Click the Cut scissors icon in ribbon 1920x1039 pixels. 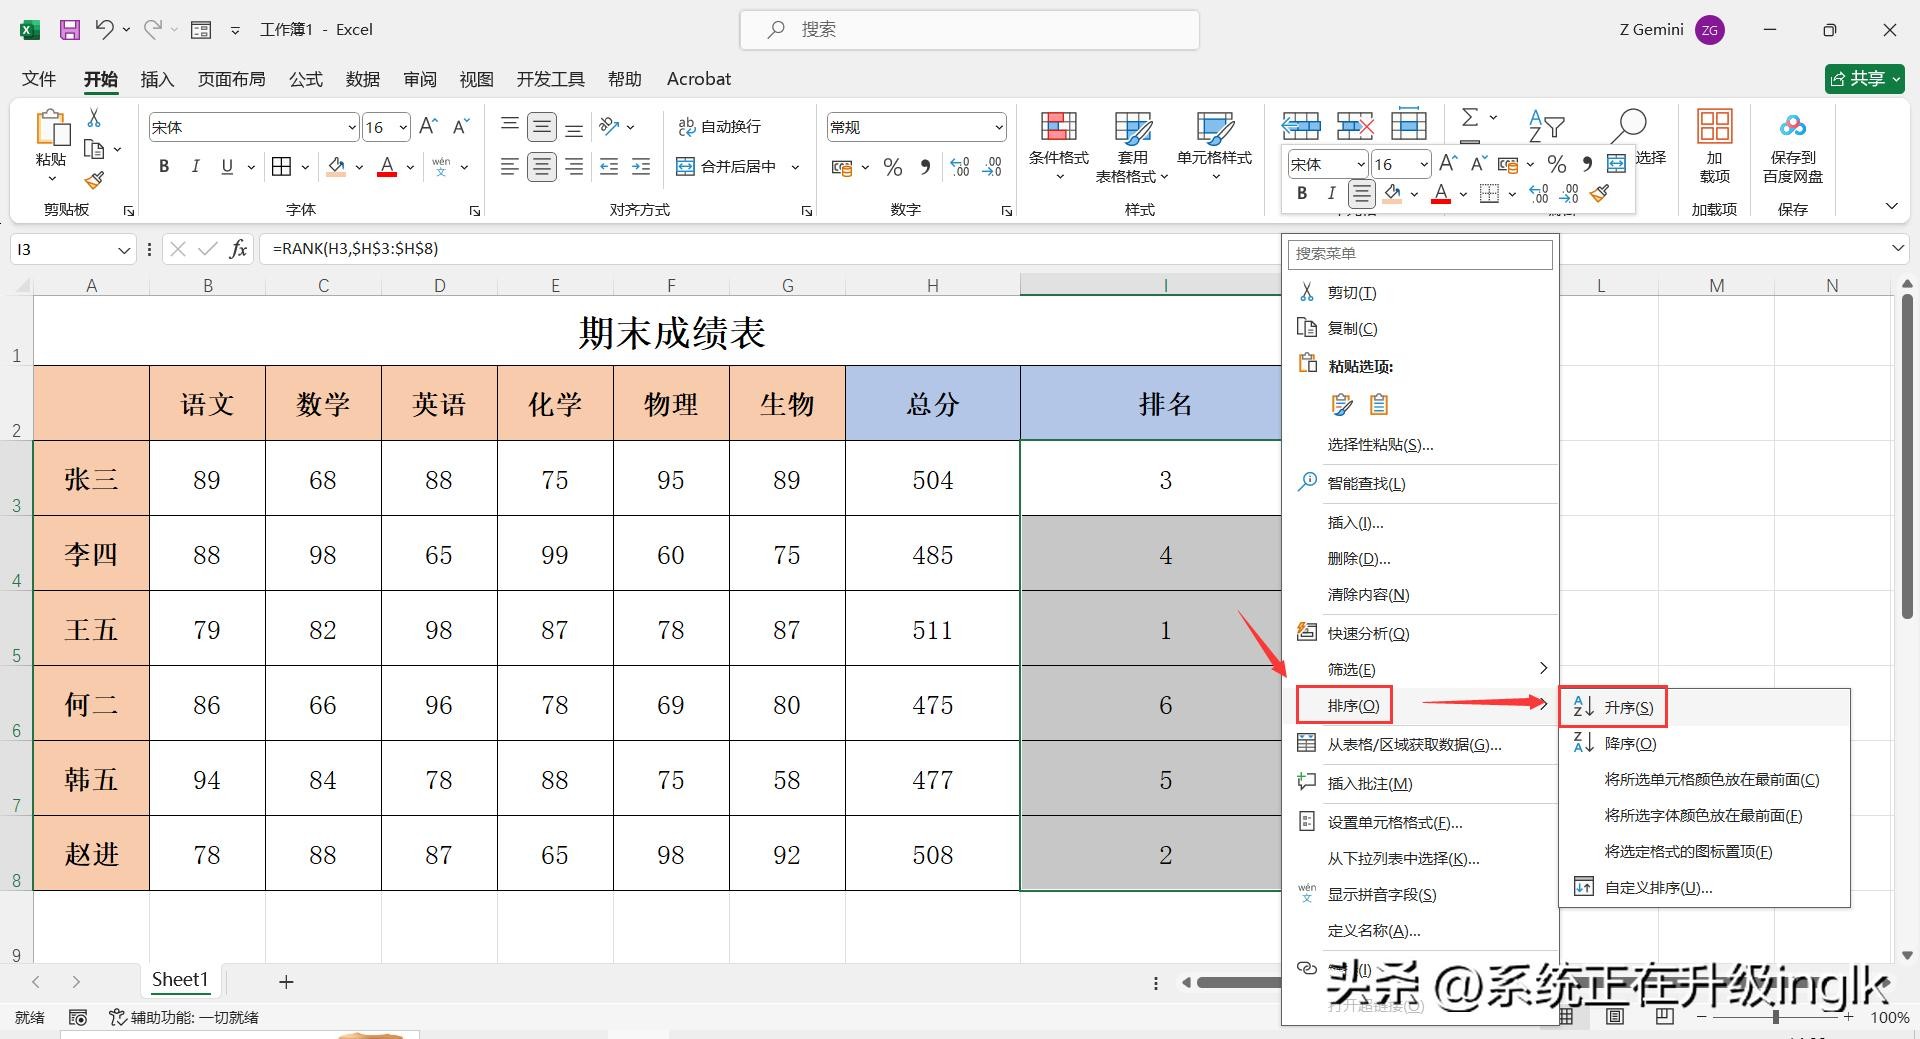point(94,118)
